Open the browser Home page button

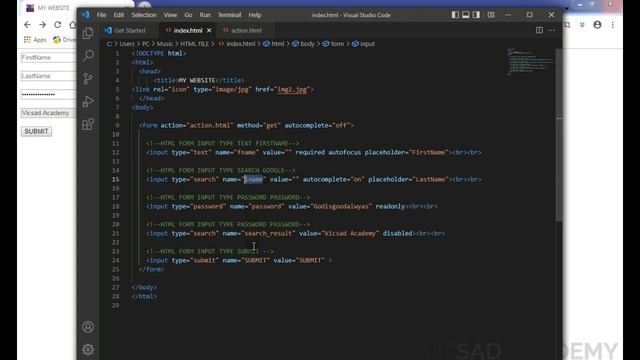pyautogui.click(x=73, y=25)
